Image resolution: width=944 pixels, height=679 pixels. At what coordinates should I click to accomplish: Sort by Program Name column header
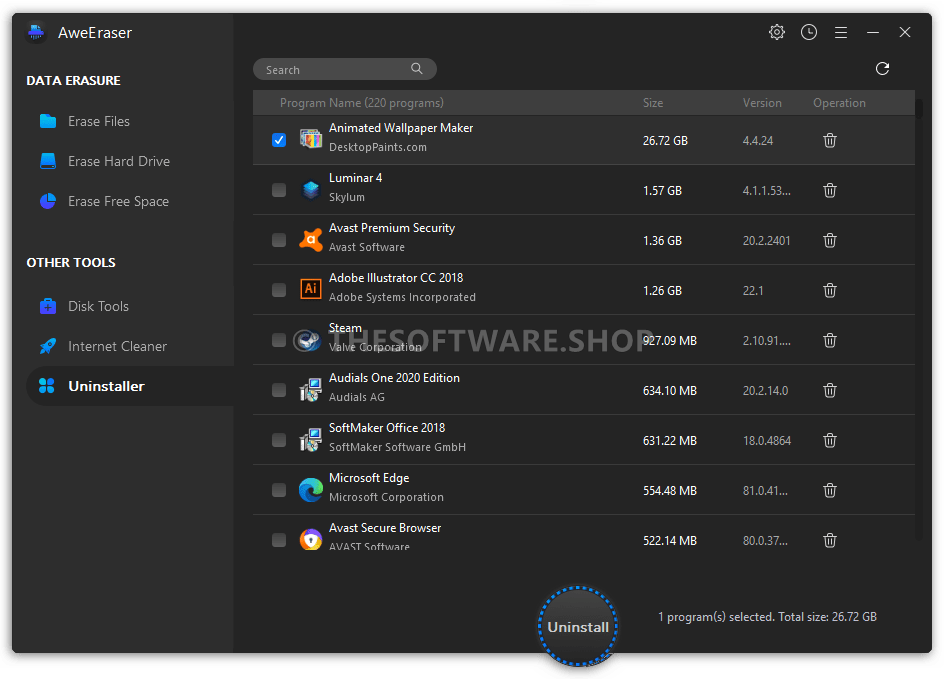tap(361, 103)
